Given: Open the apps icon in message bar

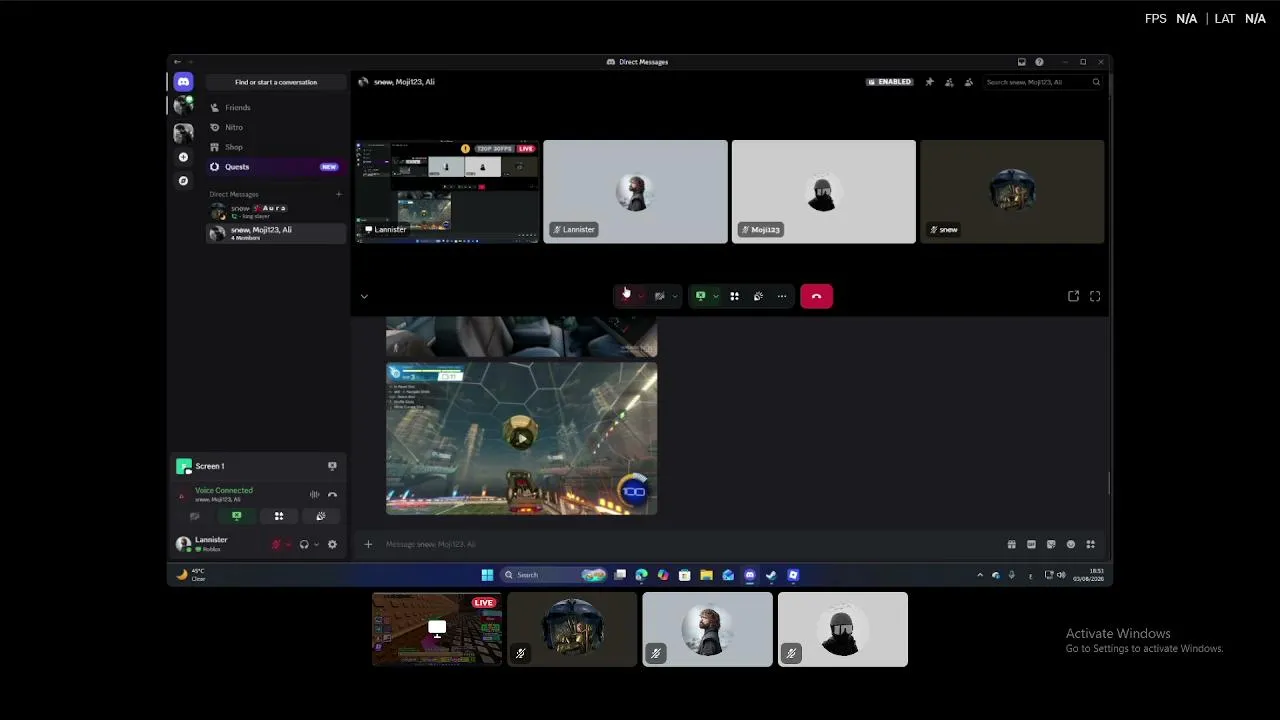Looking at the screenshot, I should point(1091,544).
